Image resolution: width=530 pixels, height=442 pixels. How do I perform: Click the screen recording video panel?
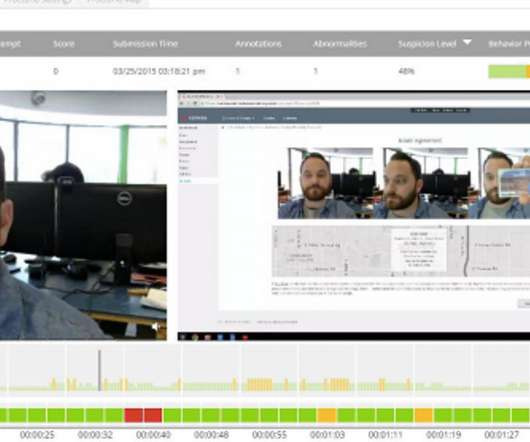click(354, 215)
